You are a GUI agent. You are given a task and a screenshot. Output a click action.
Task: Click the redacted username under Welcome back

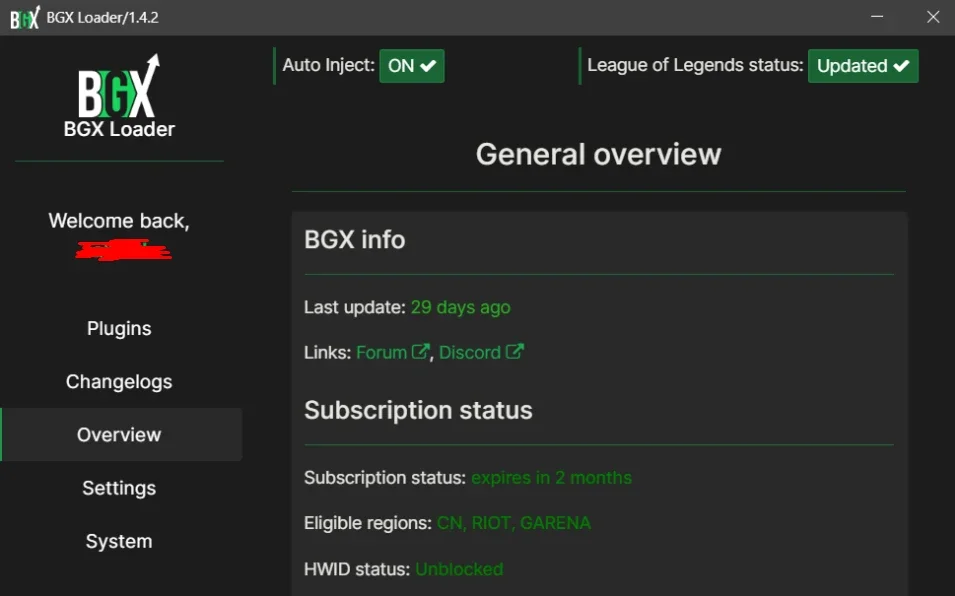click(x=123, y=250)
